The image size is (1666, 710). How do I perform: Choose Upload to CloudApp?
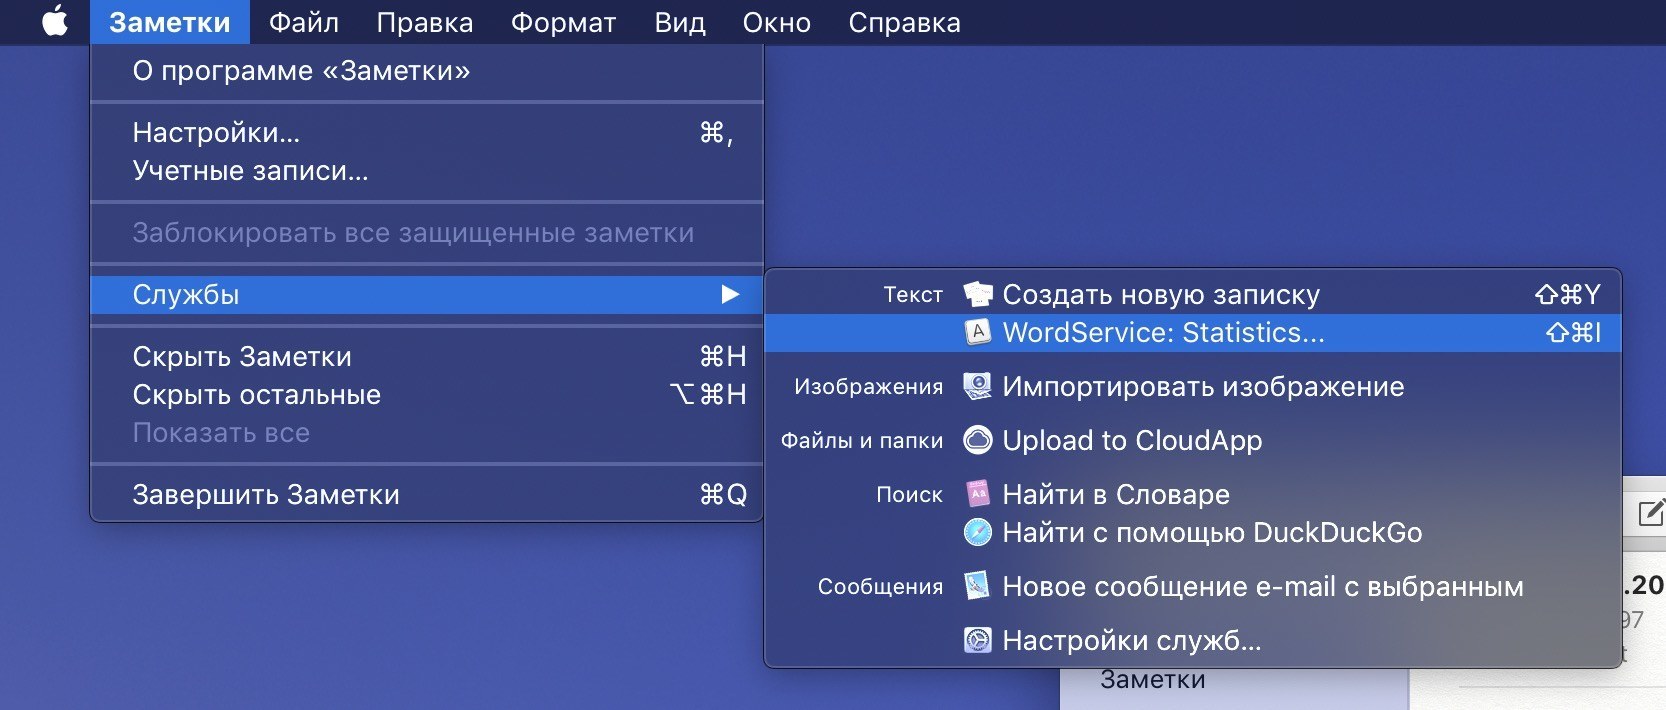(x=1192, y=441)
